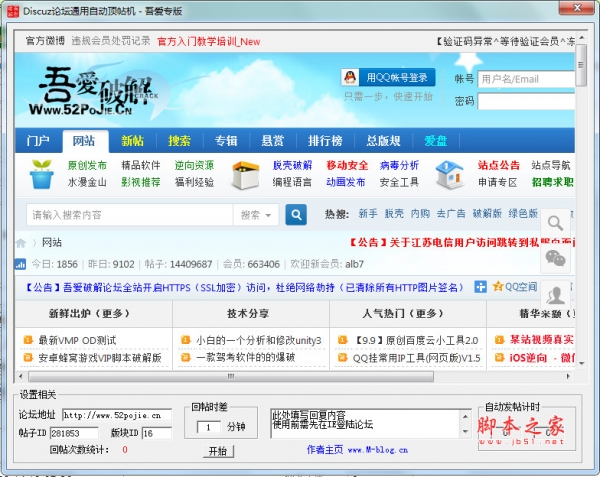Switch to the 门户 nav tab
The image size is (600, 477).
tap(38, 141)
